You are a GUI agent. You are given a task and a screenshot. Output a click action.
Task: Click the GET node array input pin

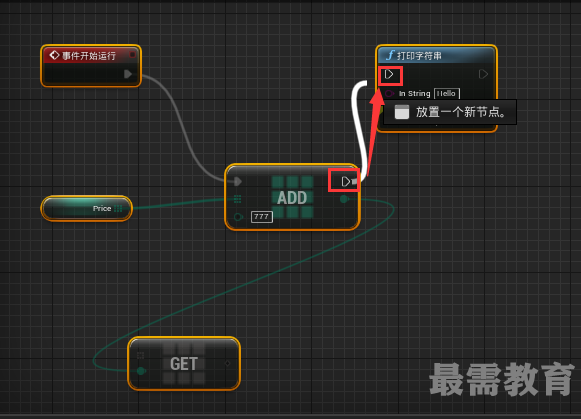pyautogui.click(x=140, y=355)
